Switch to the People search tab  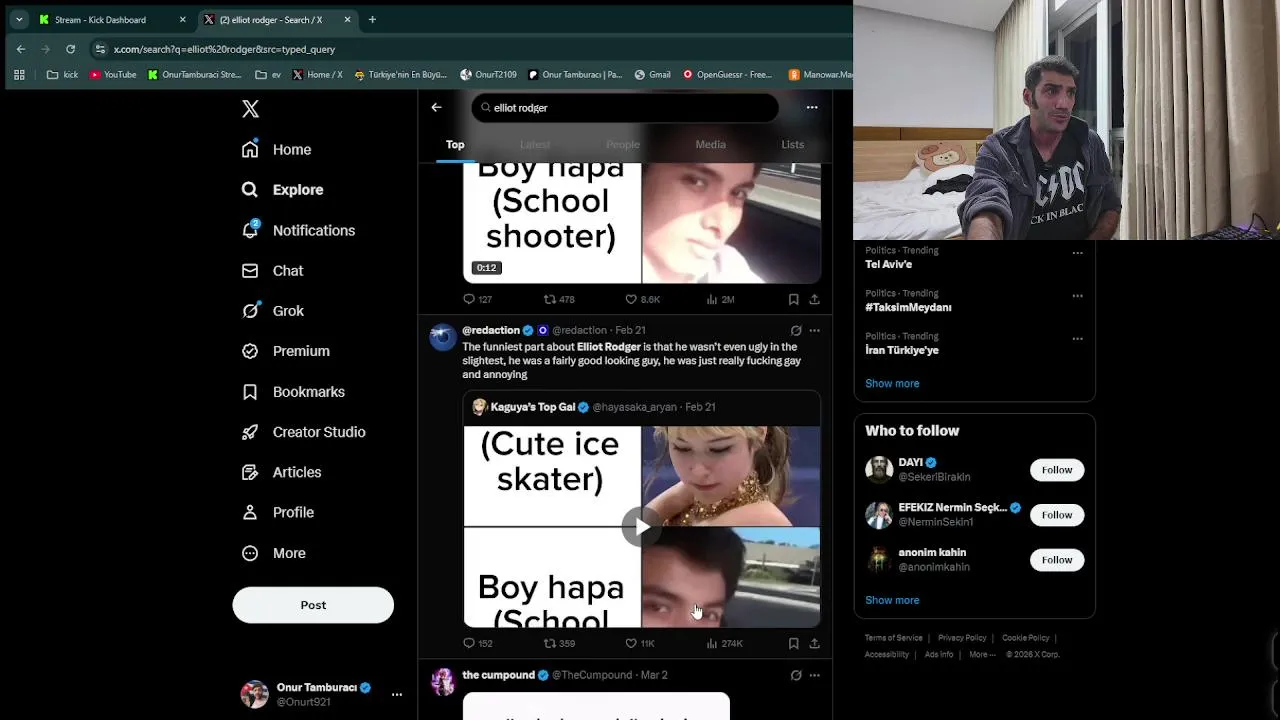coord(622,144)
